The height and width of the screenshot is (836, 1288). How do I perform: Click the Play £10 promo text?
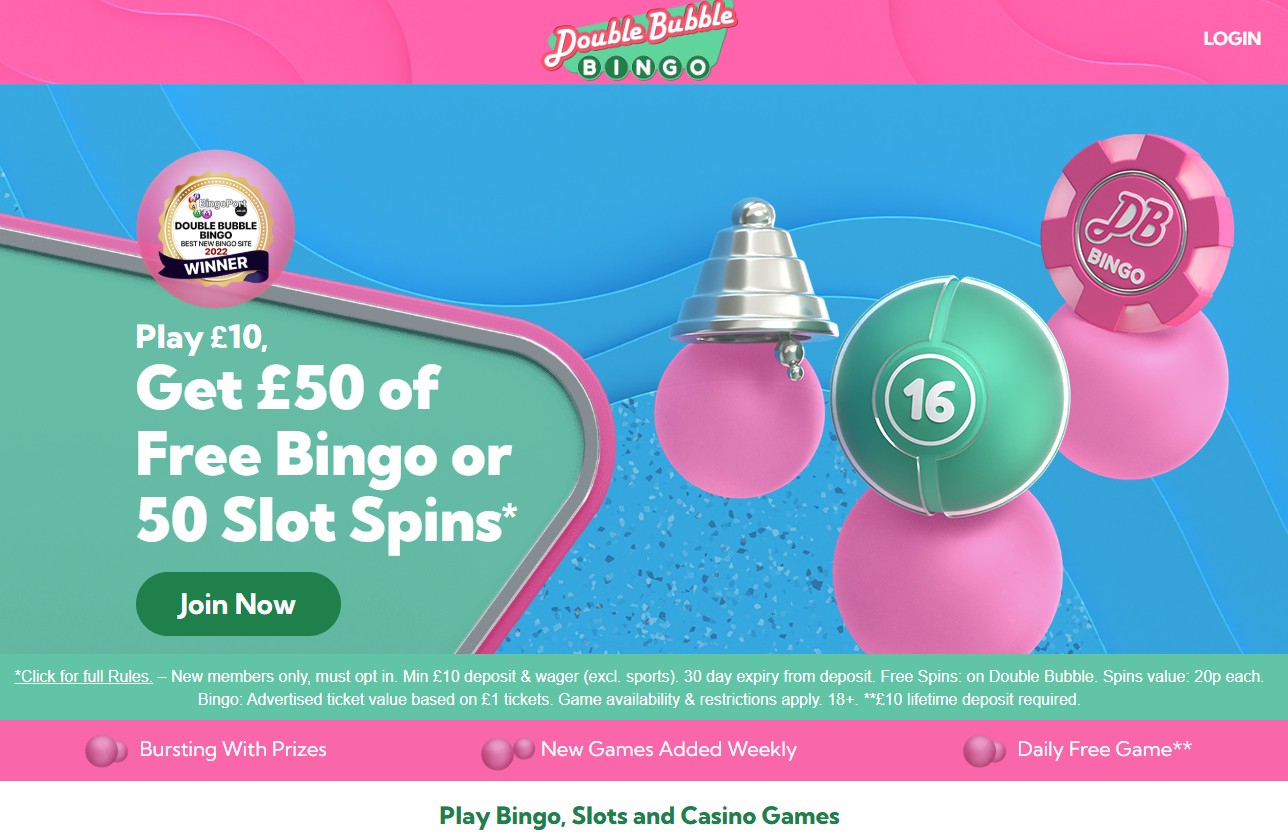pyautogui.click(x=201, y=338)
